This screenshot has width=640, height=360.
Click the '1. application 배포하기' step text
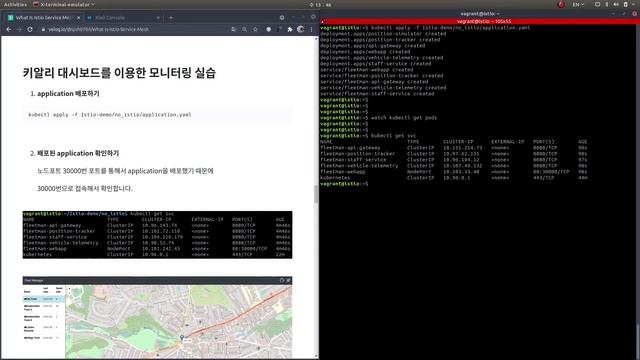[65, 93]
